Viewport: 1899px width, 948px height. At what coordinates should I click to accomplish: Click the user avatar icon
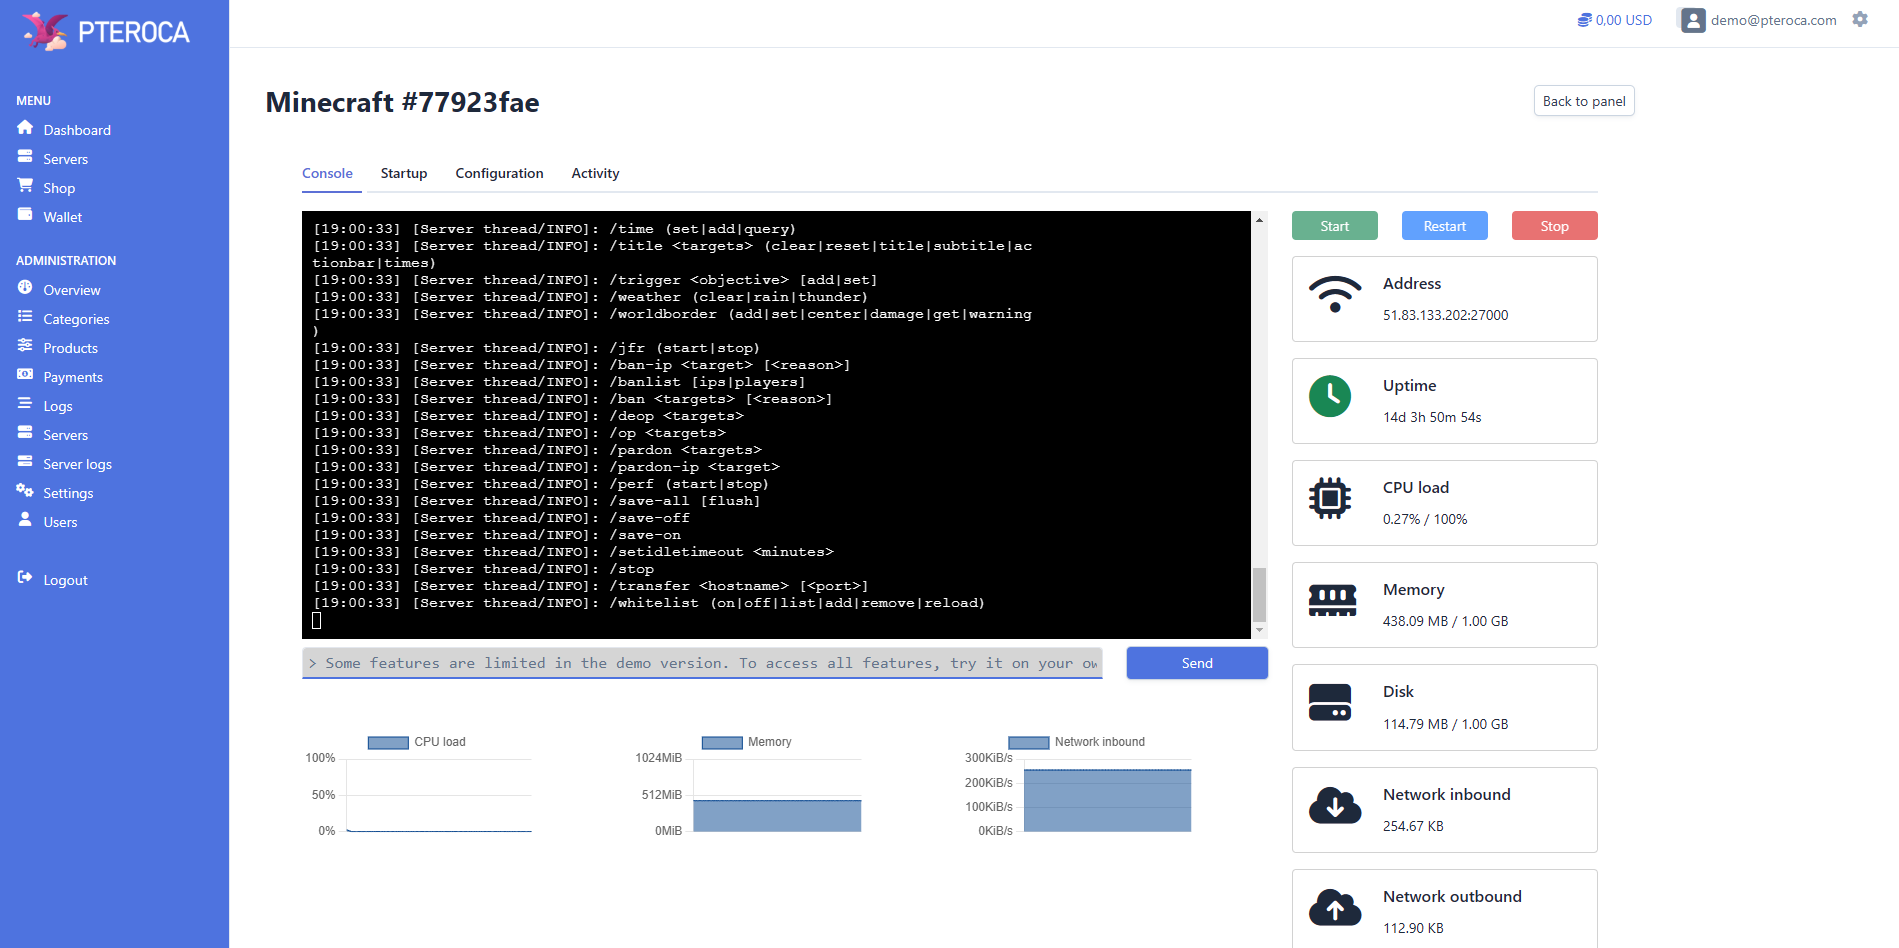[x=1693, y=20]
